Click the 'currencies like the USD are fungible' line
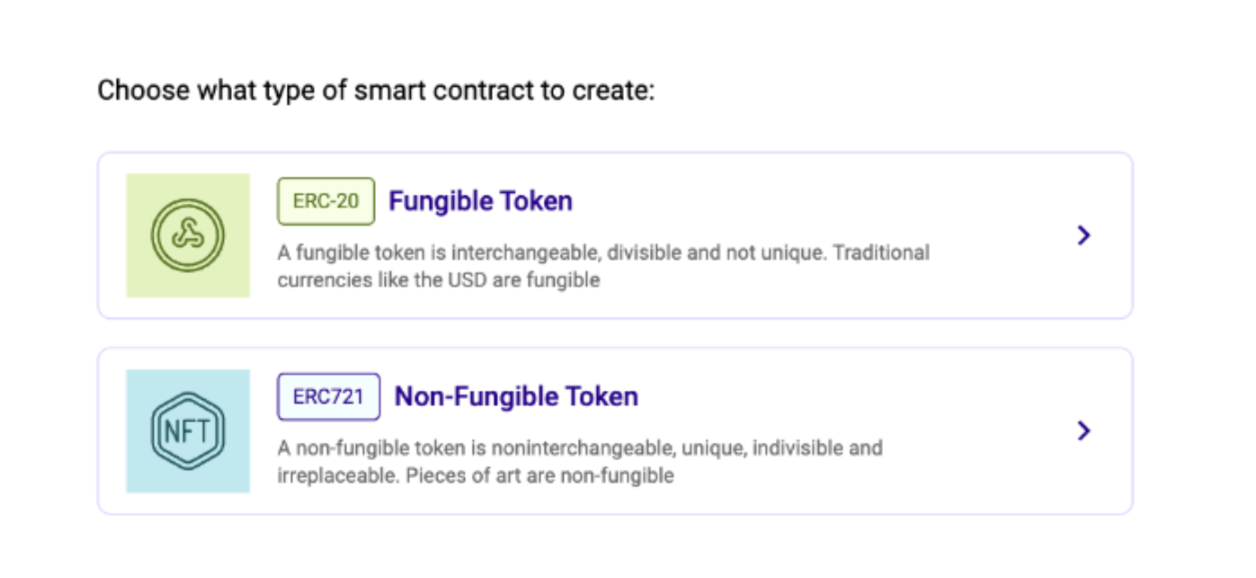Viewport: 1256px width, 578px height. [438, 280]
